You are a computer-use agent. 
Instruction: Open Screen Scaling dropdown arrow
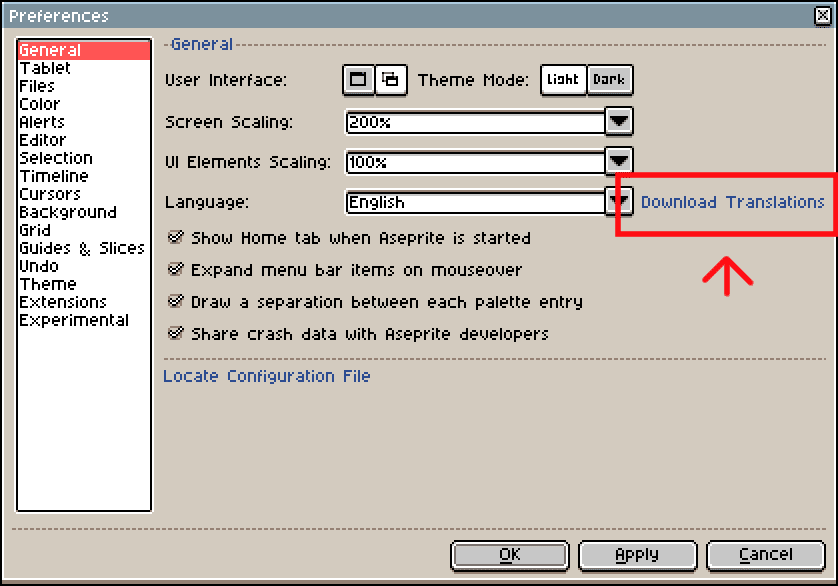point(619,121)
